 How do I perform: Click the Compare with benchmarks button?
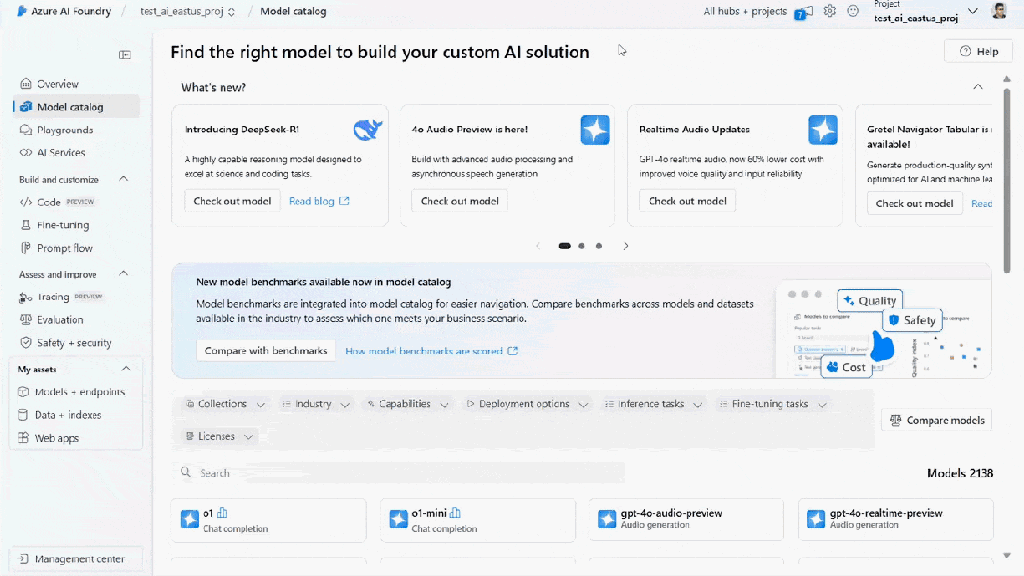pyautogui.click(x=266, y=351)
